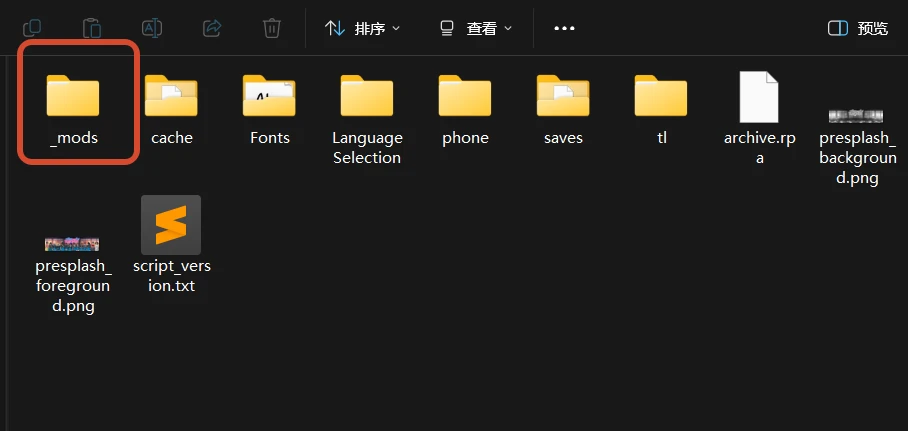Select the _mods folder icon
Viewport: 908px width, 431px height.
pos(73,96)
